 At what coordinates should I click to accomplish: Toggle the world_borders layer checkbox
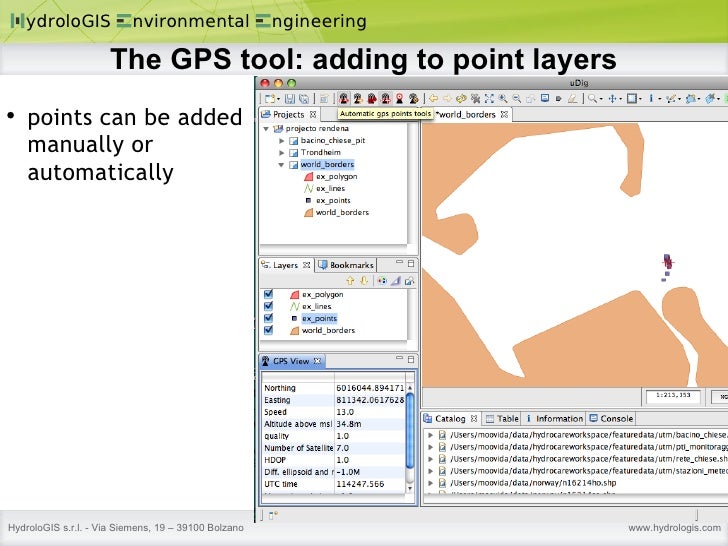(268, 330)
